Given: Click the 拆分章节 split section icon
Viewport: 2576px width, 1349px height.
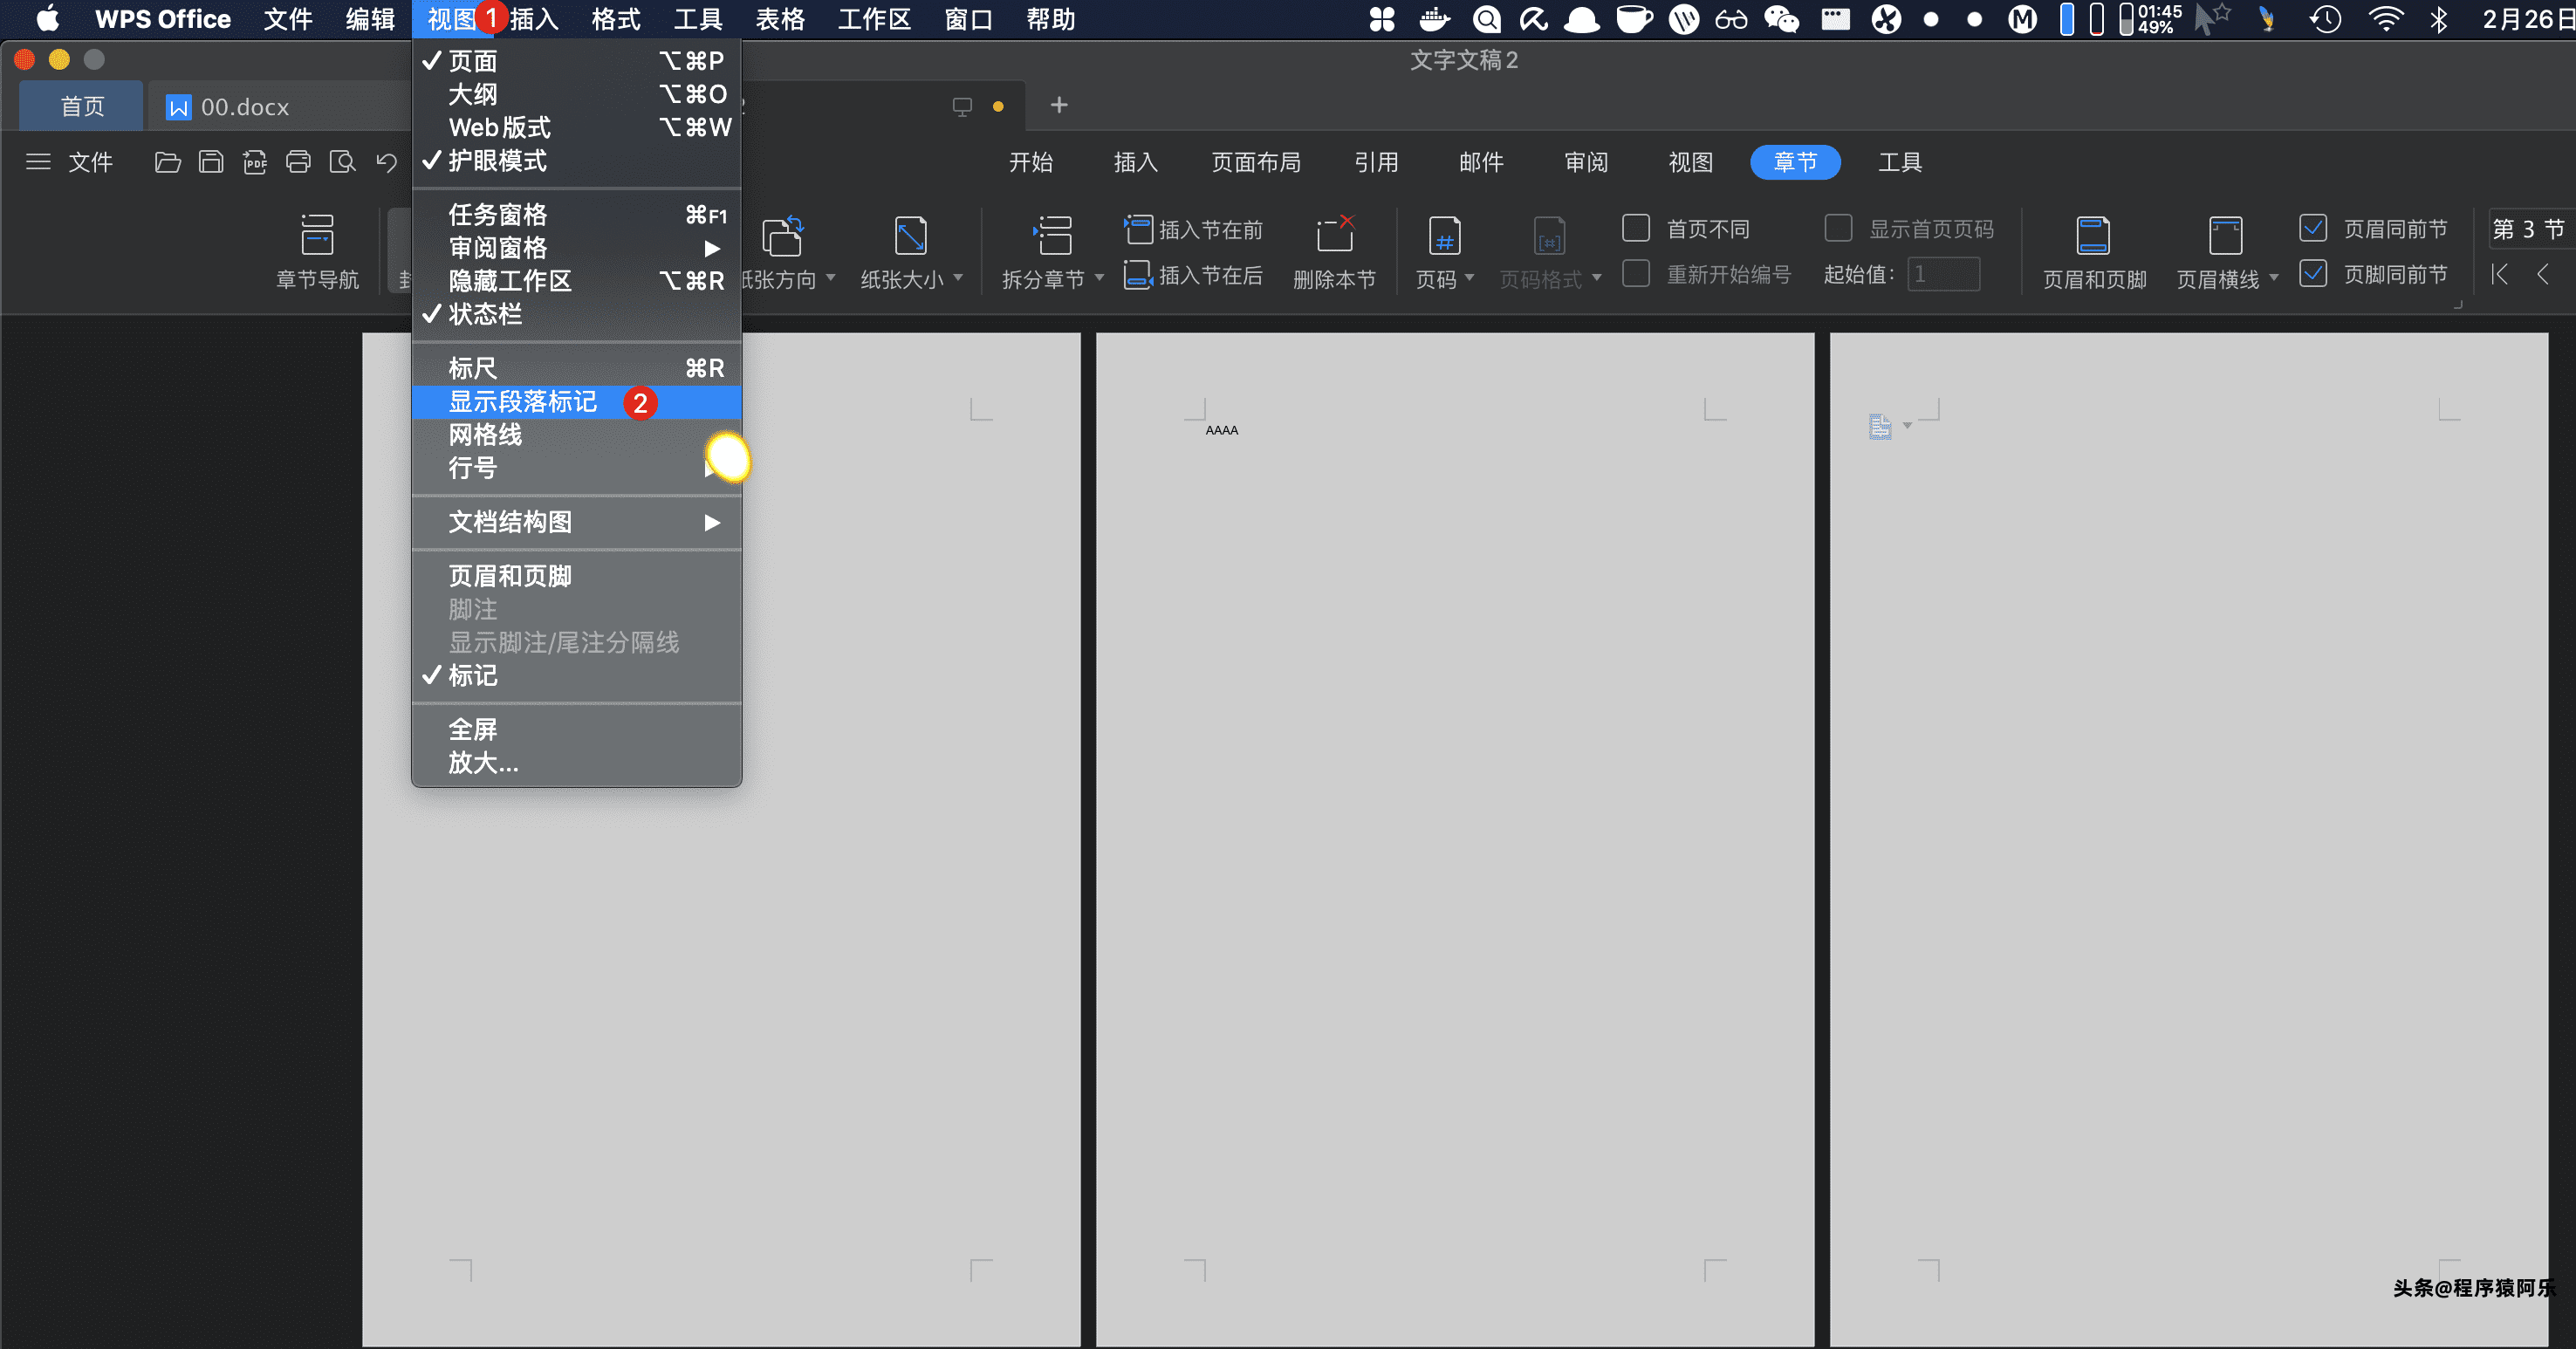Looking at the screenshot, I should 1052,236.
